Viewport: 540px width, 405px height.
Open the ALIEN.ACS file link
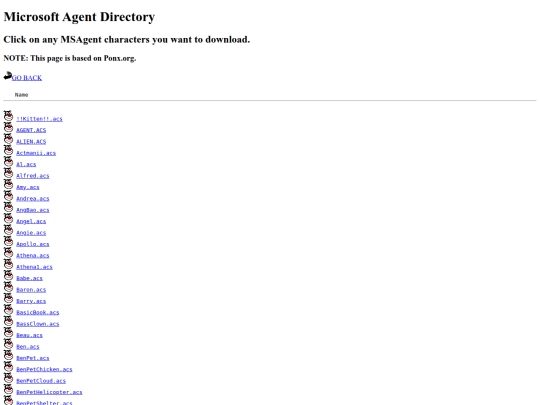point(31,142)
